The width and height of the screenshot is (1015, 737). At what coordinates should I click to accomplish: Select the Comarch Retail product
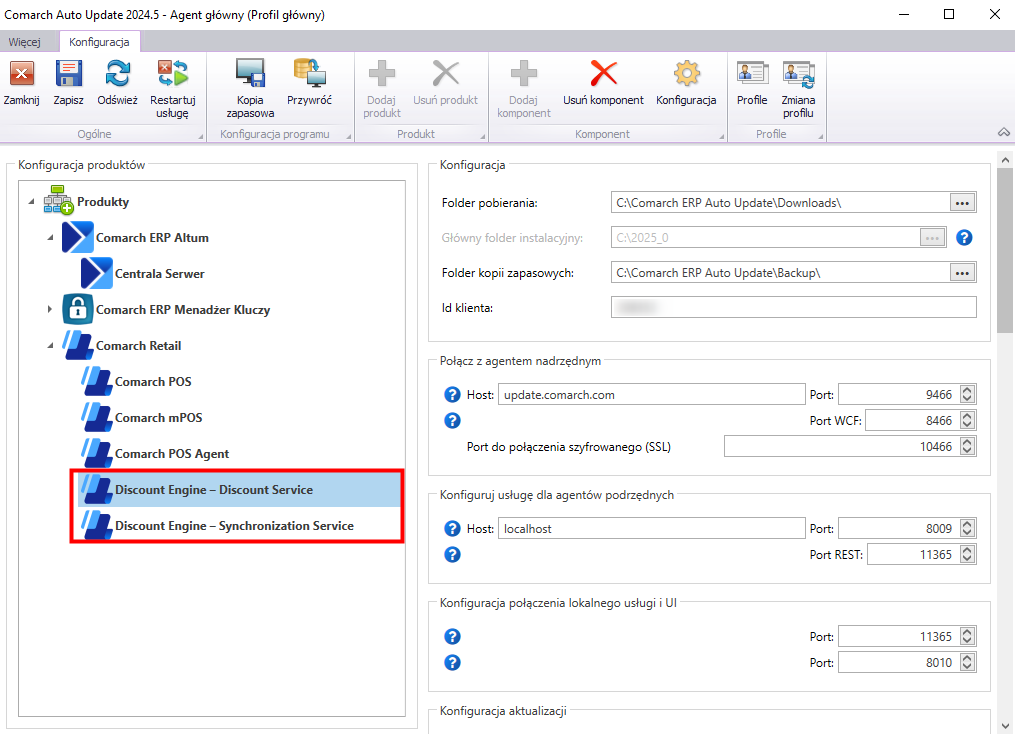(139, 346)
